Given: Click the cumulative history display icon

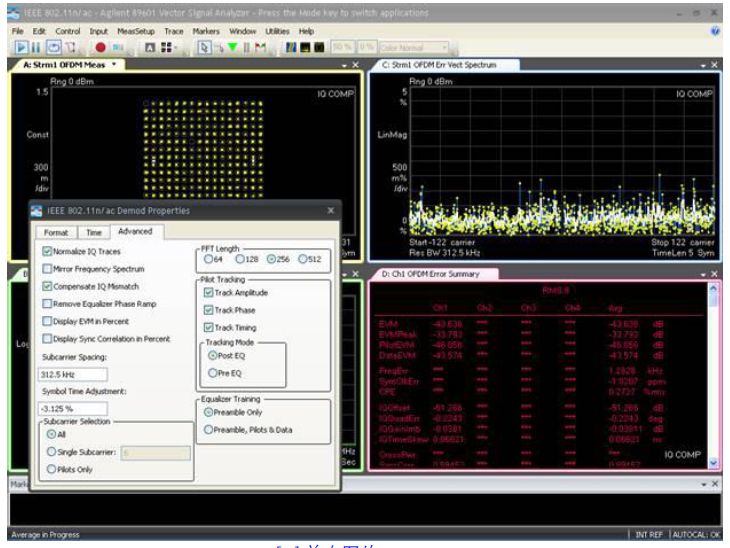Looking at the screenshot, I should pyautogui.click(x=319, y=47).
